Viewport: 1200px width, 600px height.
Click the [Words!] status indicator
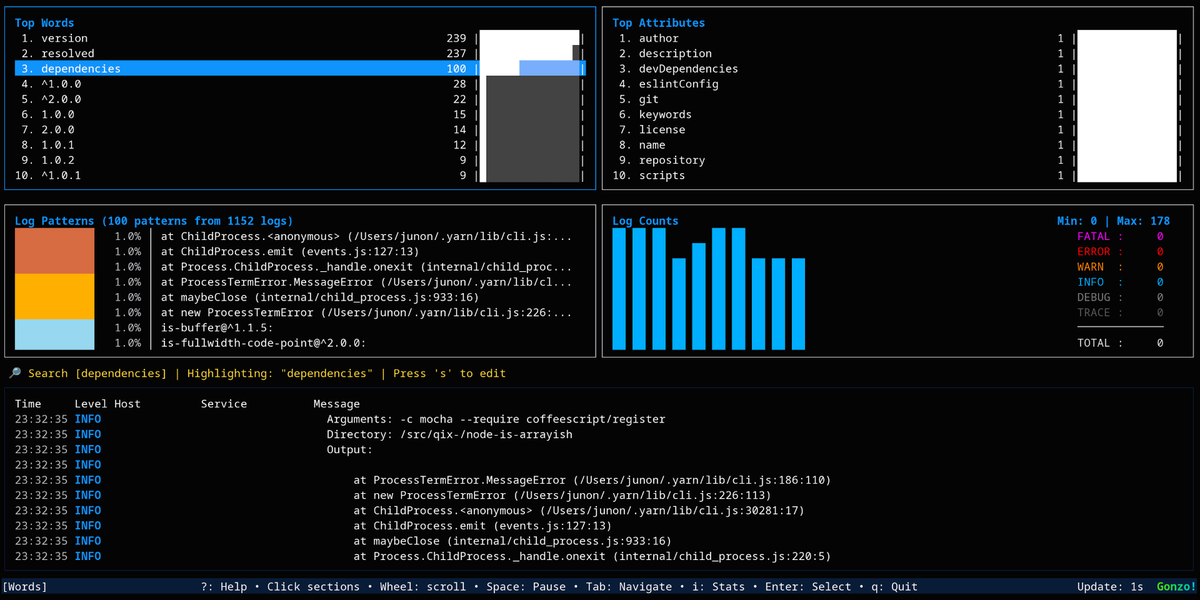coord(25,587)
